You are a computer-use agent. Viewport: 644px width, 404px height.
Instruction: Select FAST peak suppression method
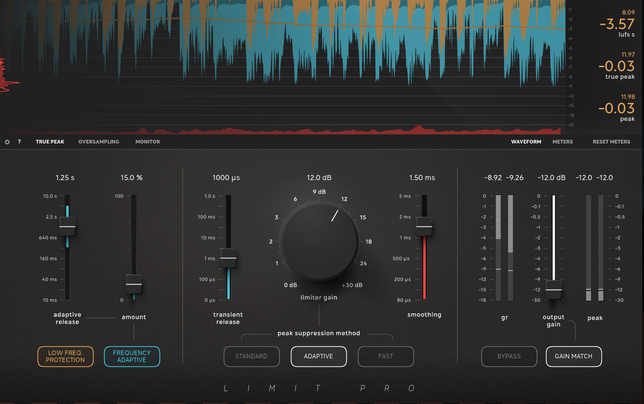pyautogui.click(x=386, y=356)
